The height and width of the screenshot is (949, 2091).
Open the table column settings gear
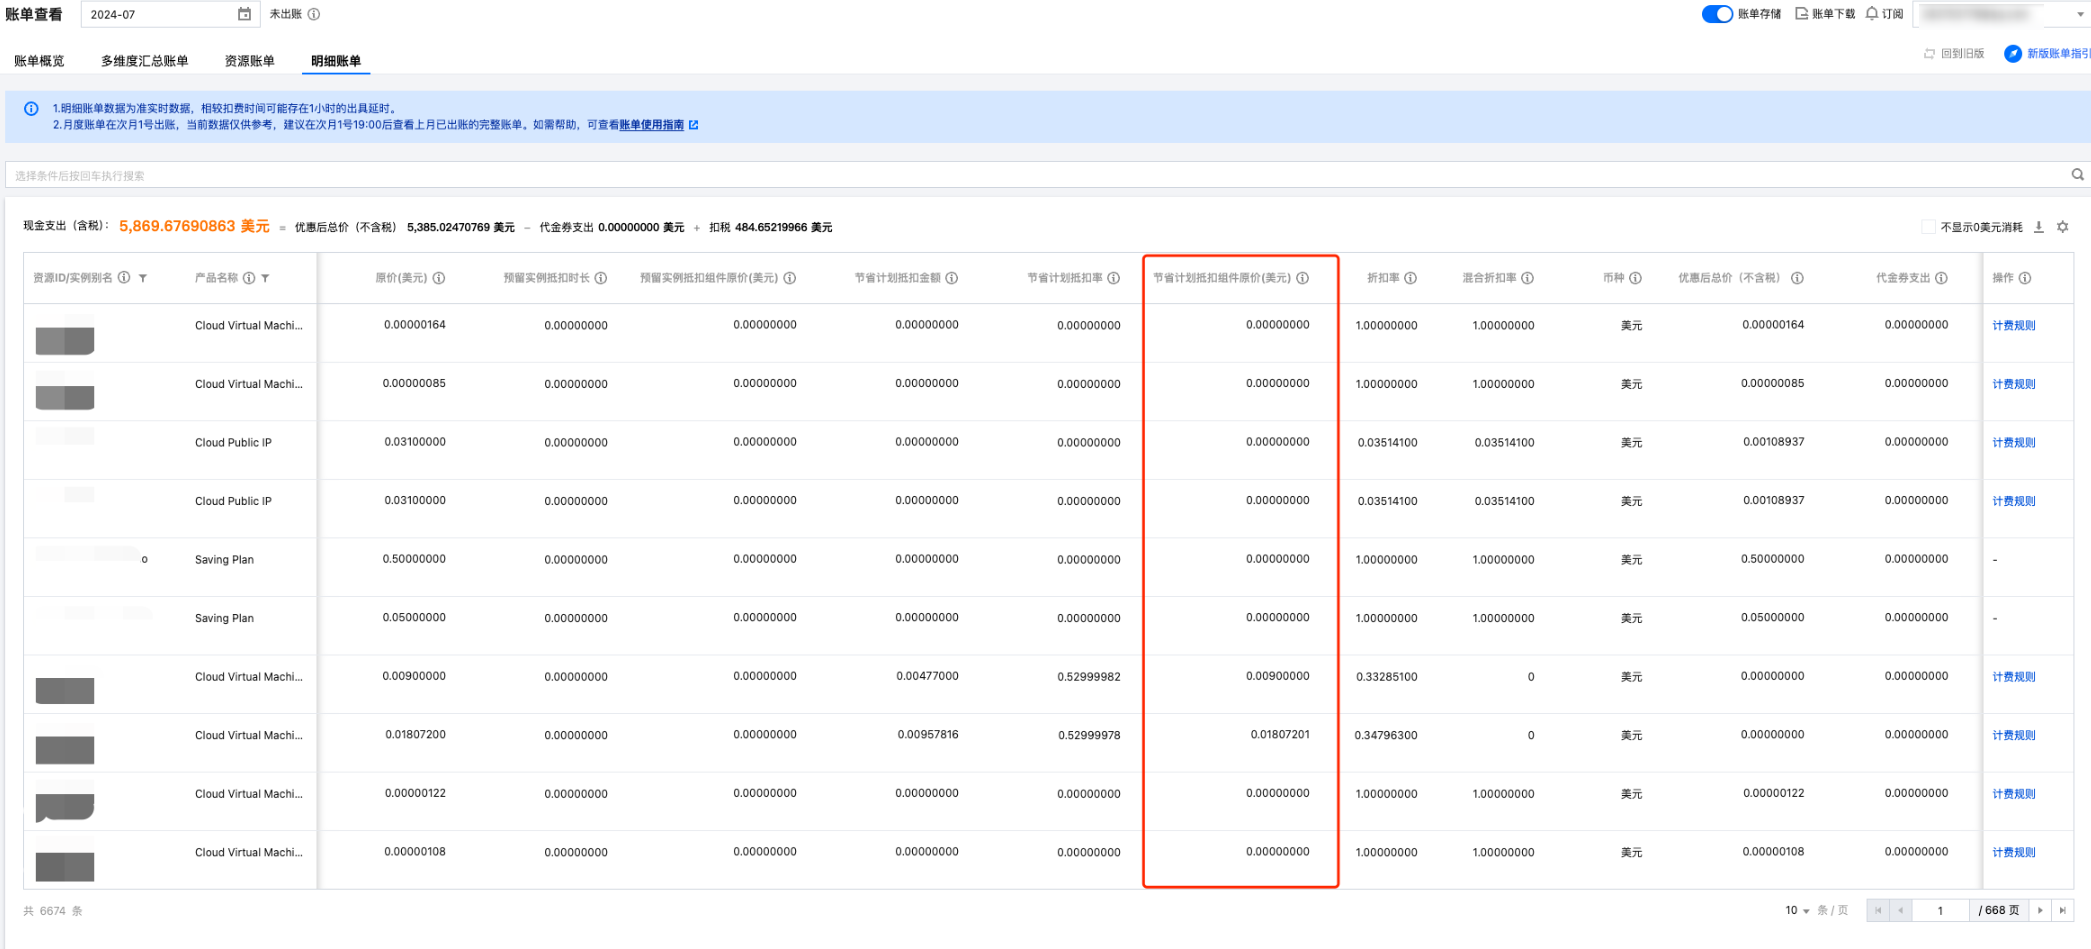(x=2063, y=227)
